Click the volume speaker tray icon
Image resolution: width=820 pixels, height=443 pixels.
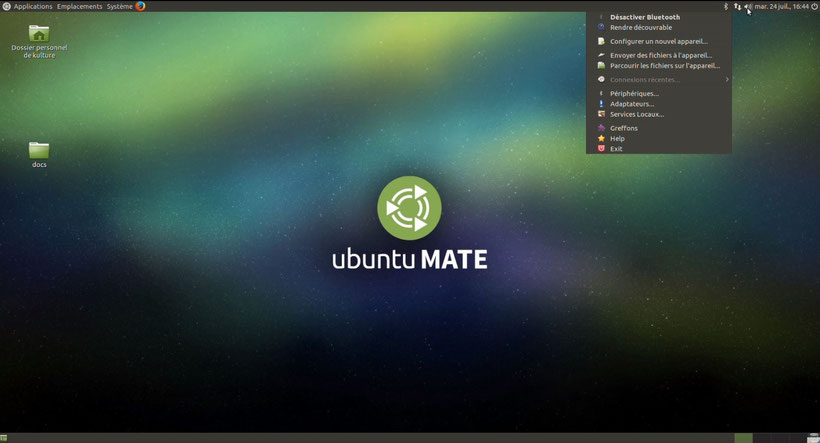748,6
